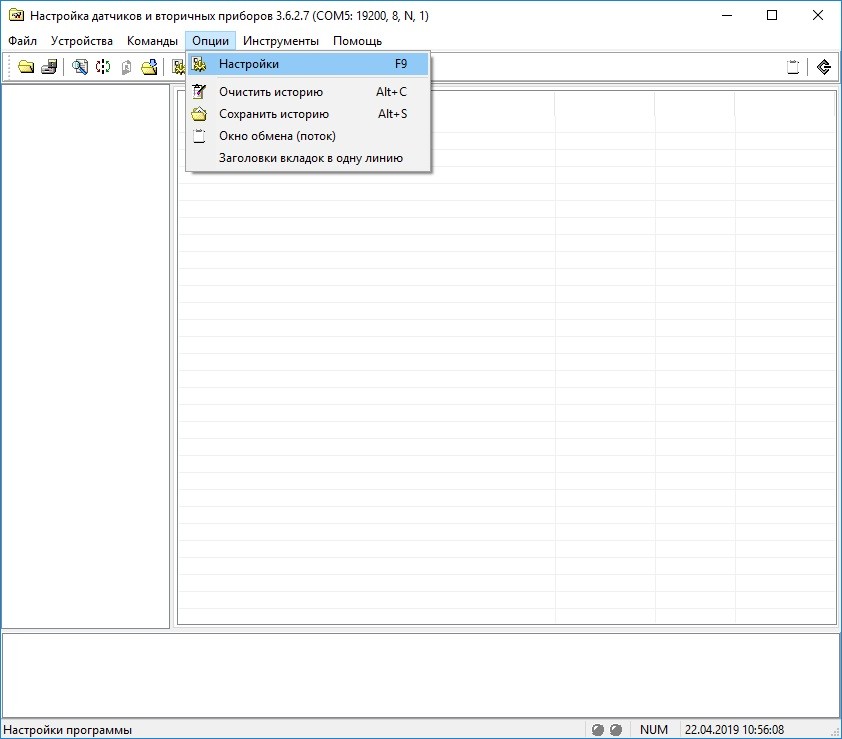Click the red-green refresh arrows icon
This screenshot has width=842, height=739.
[103, 67]
